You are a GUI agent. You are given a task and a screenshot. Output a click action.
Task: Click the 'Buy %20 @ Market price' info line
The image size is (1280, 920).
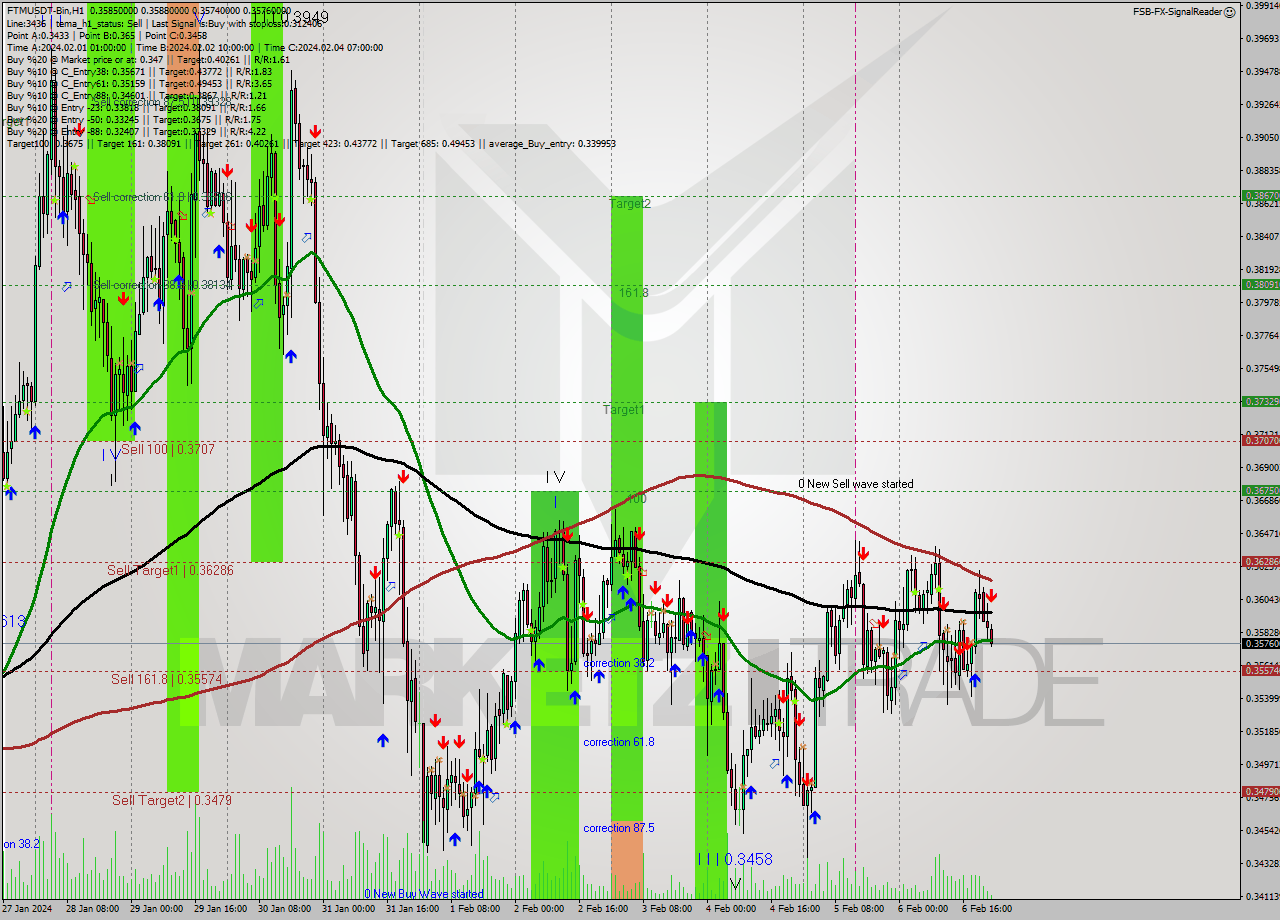click(x=148, y=59)
